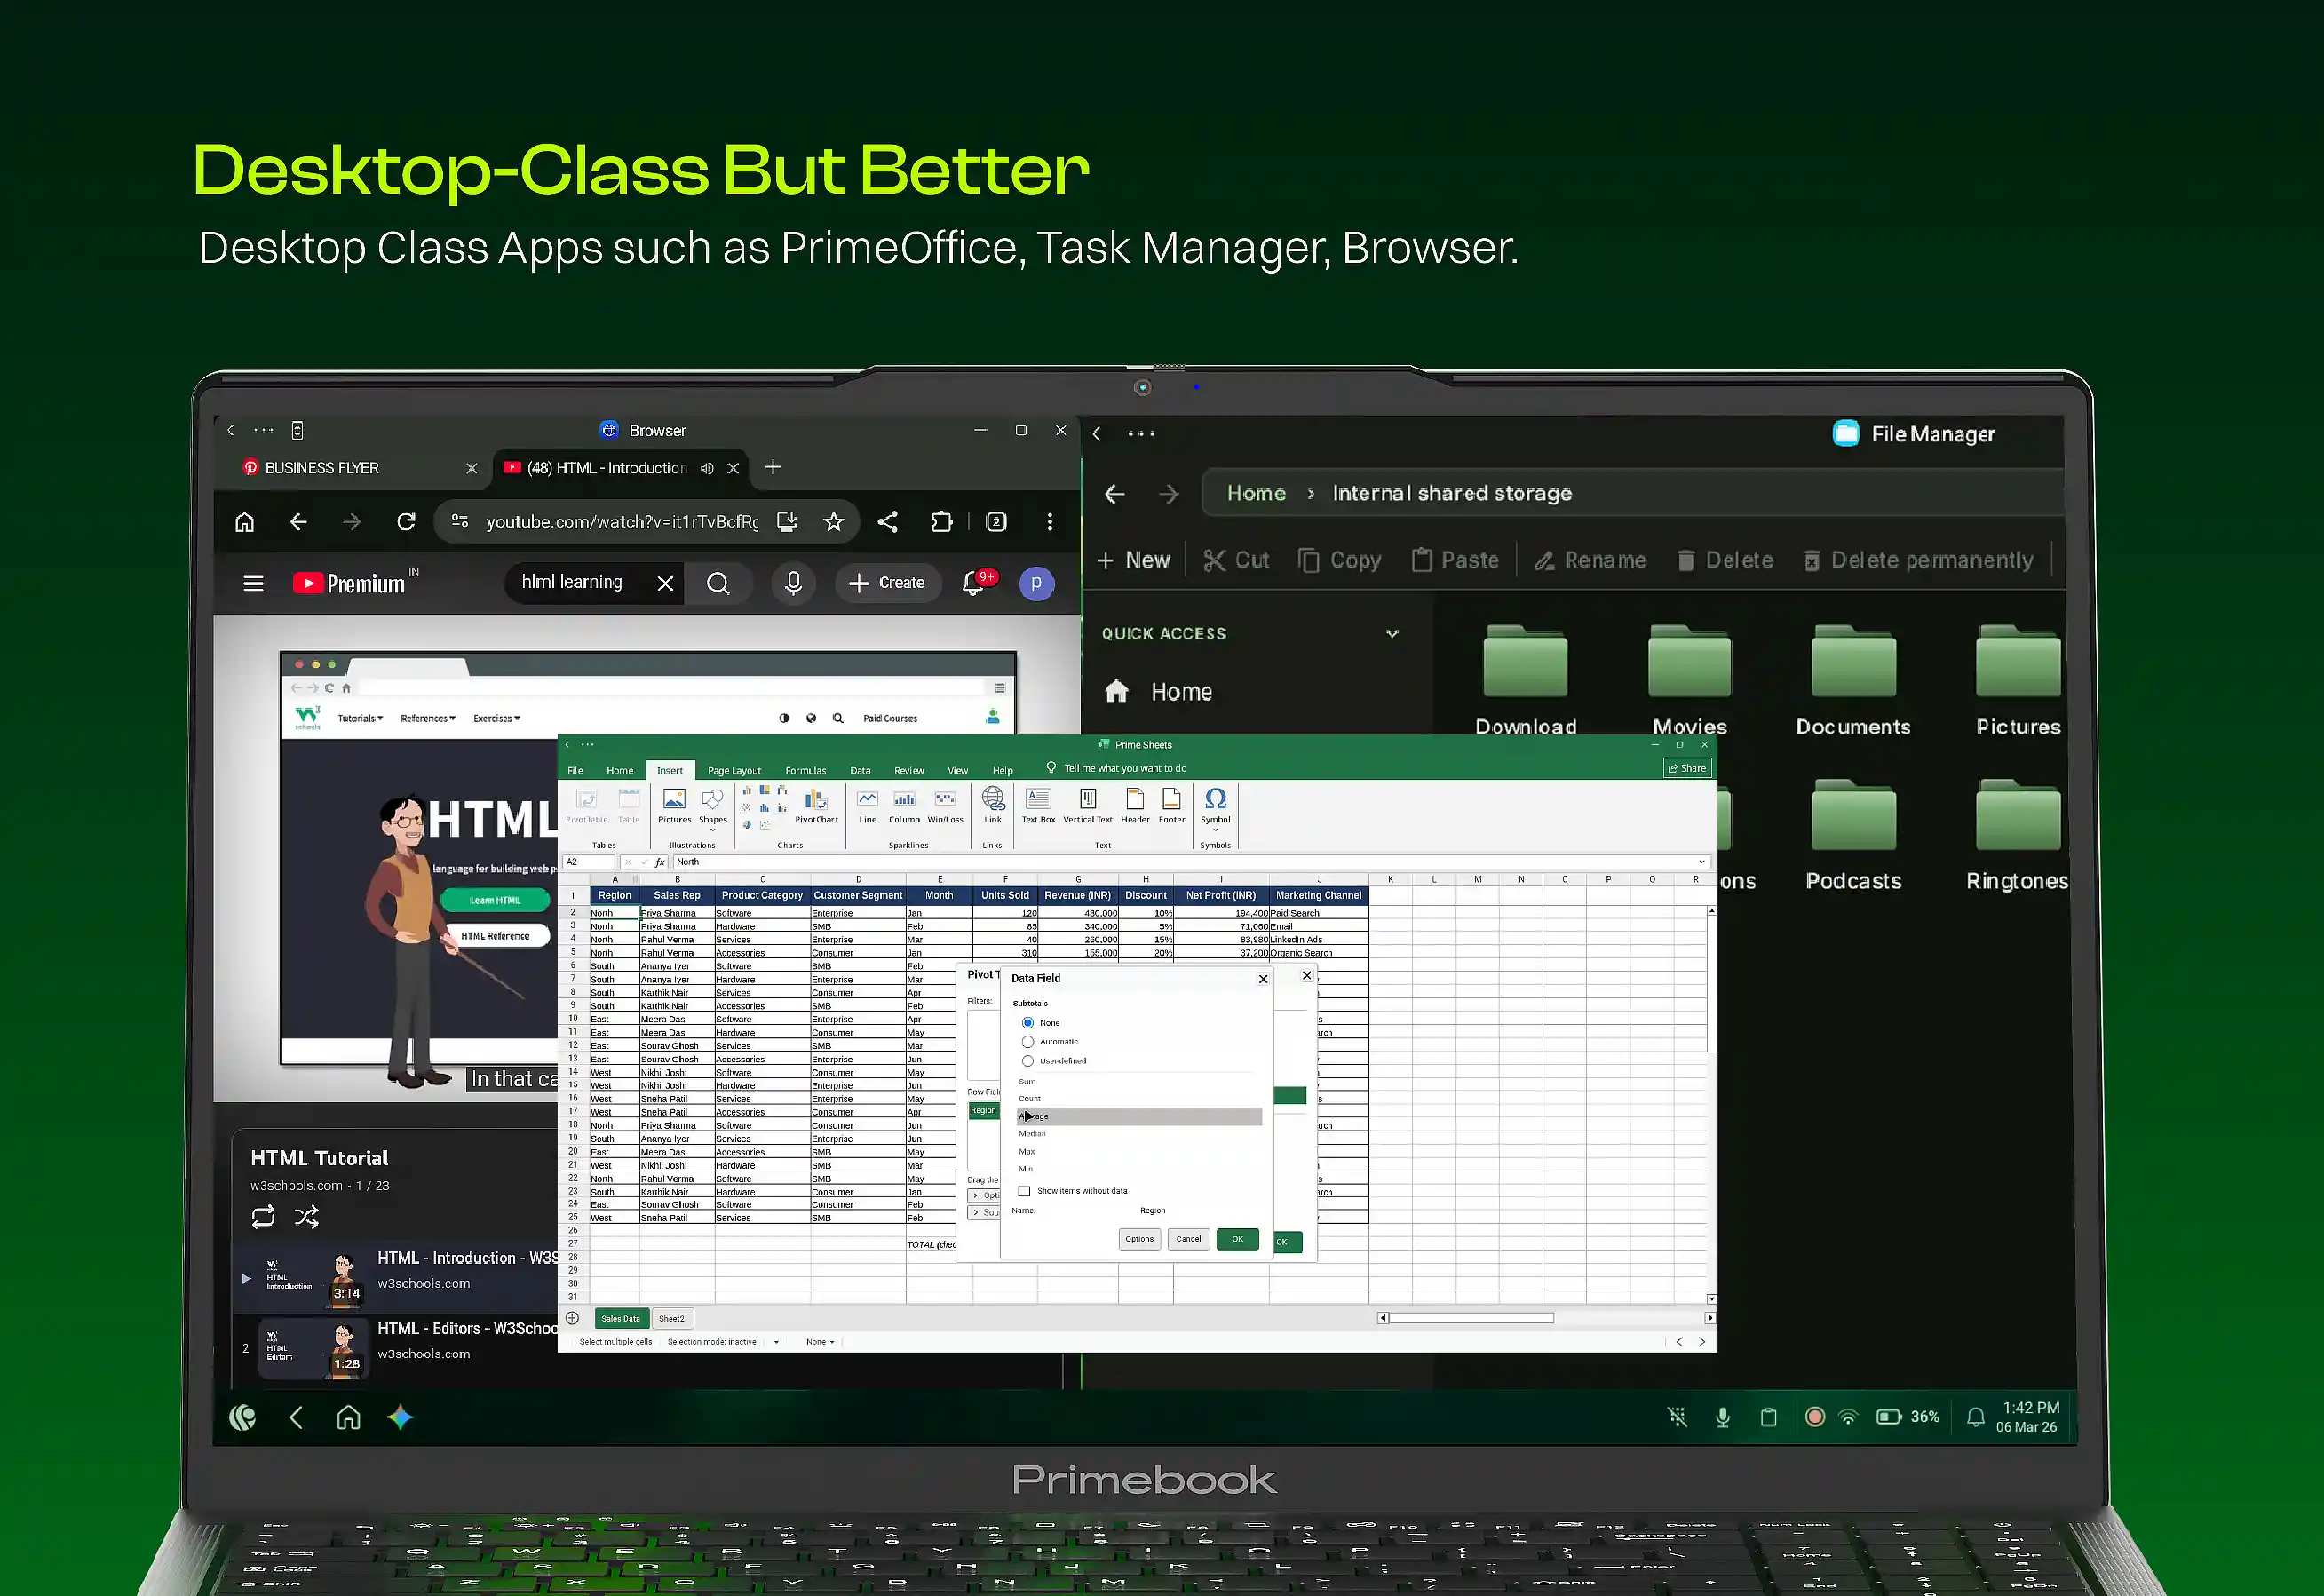The height and width of the screenshot is (1596, 2324).
Task: Open the Tutorials dropdown in w3schools video
Action: 360,718
